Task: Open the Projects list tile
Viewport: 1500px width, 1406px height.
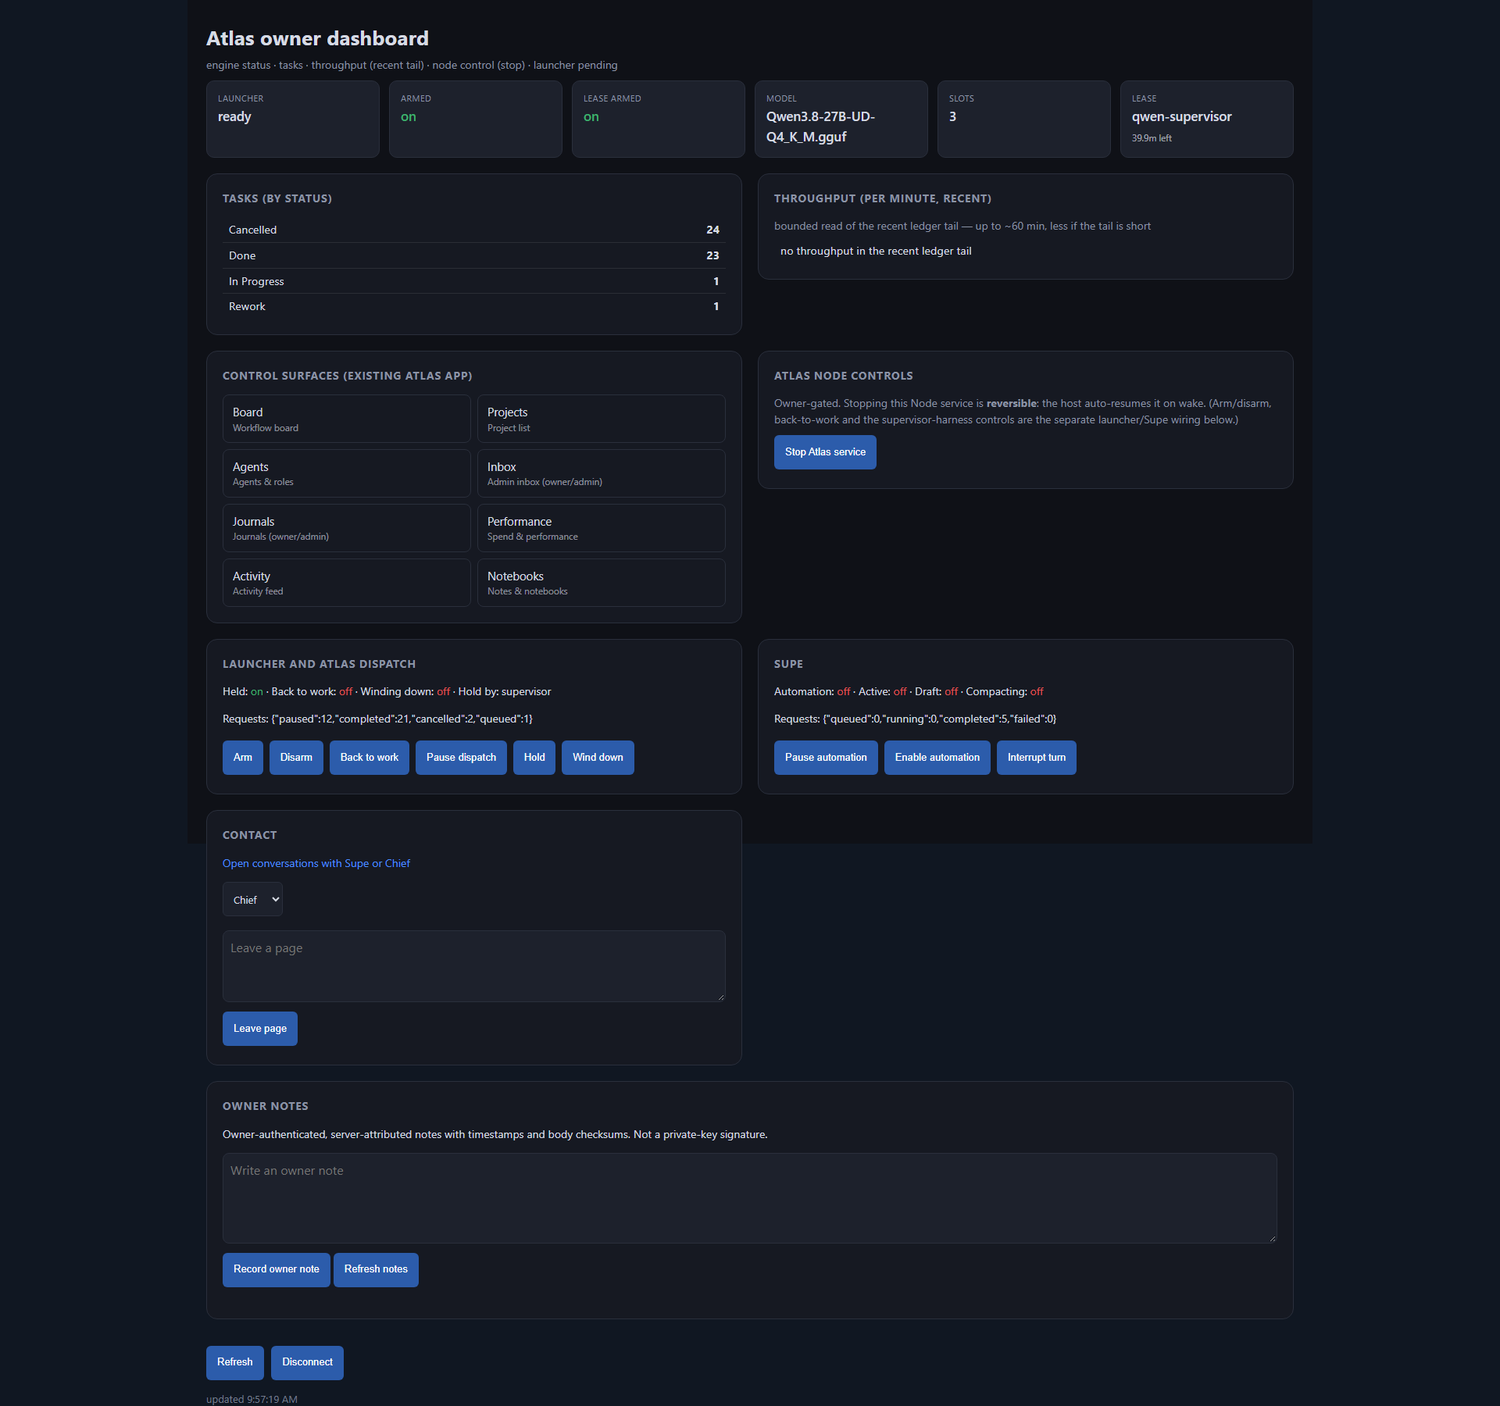Action: click(x=601, y=419)
